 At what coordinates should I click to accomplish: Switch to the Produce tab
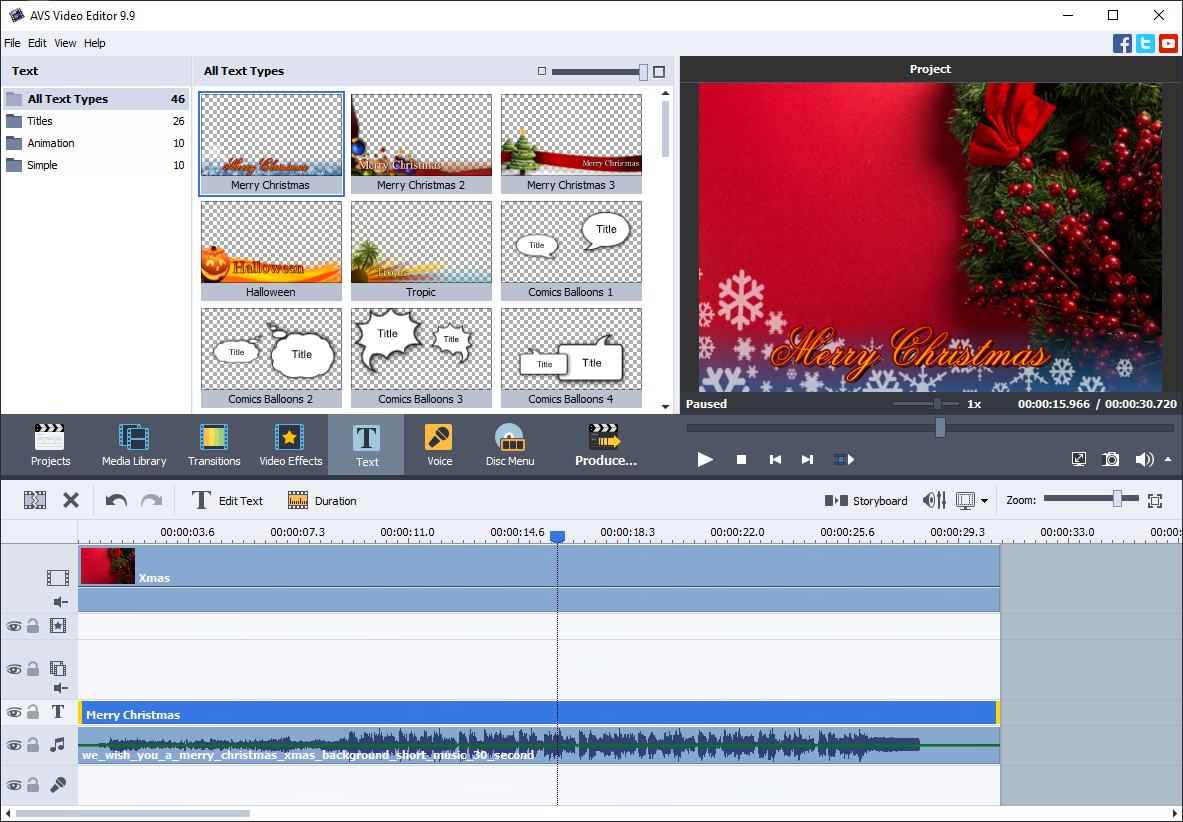pos(604,444)
